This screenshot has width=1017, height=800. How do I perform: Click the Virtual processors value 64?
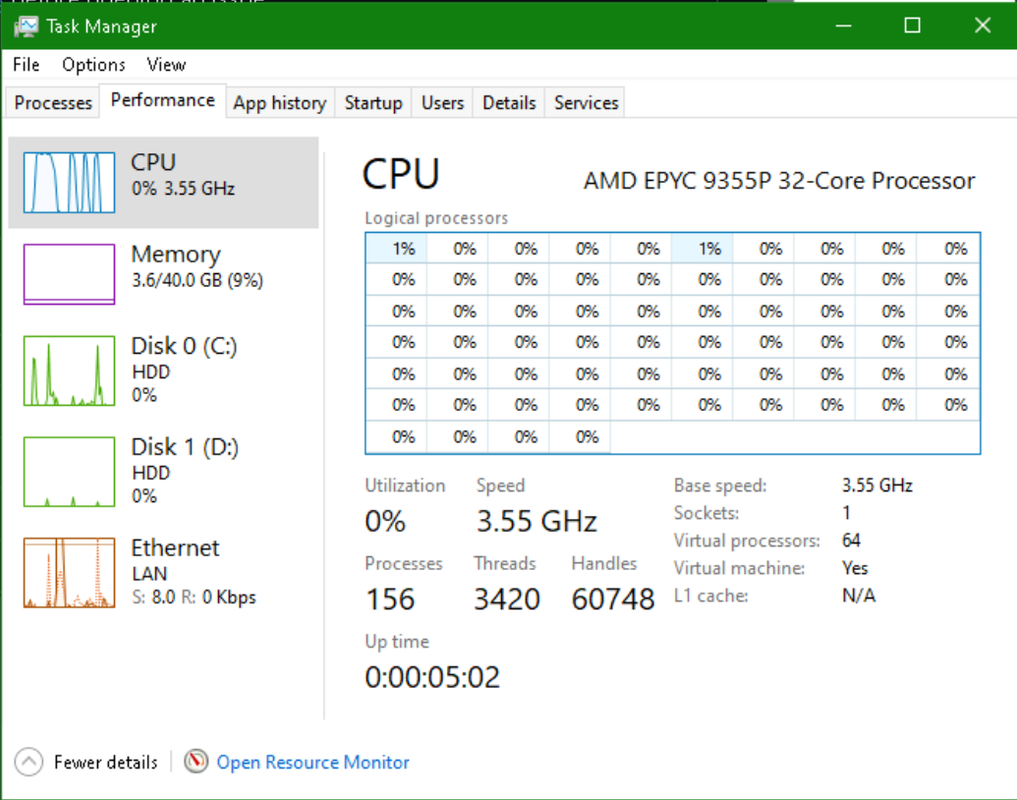851,540
